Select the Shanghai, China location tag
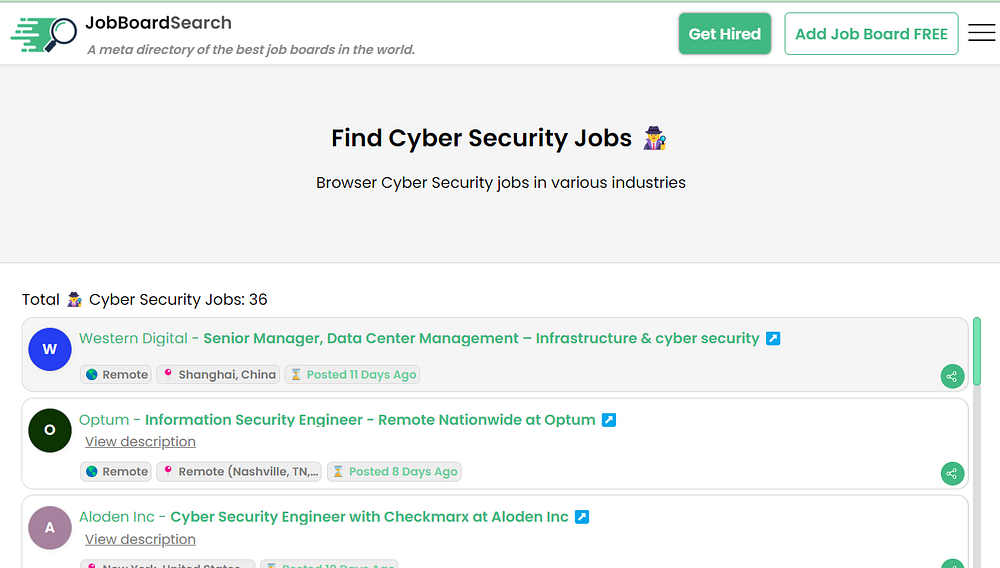 pos(218,375)
